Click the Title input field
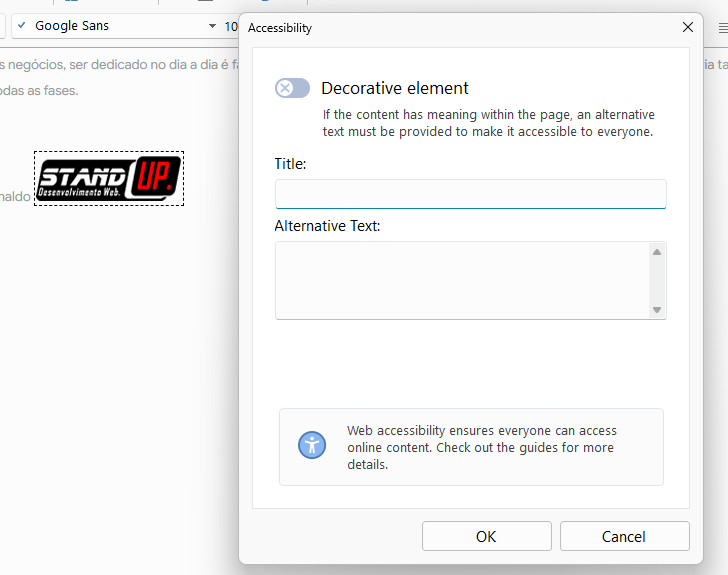Image resolution: width=728 pixels, height=575 pixels. pos(470,194)
